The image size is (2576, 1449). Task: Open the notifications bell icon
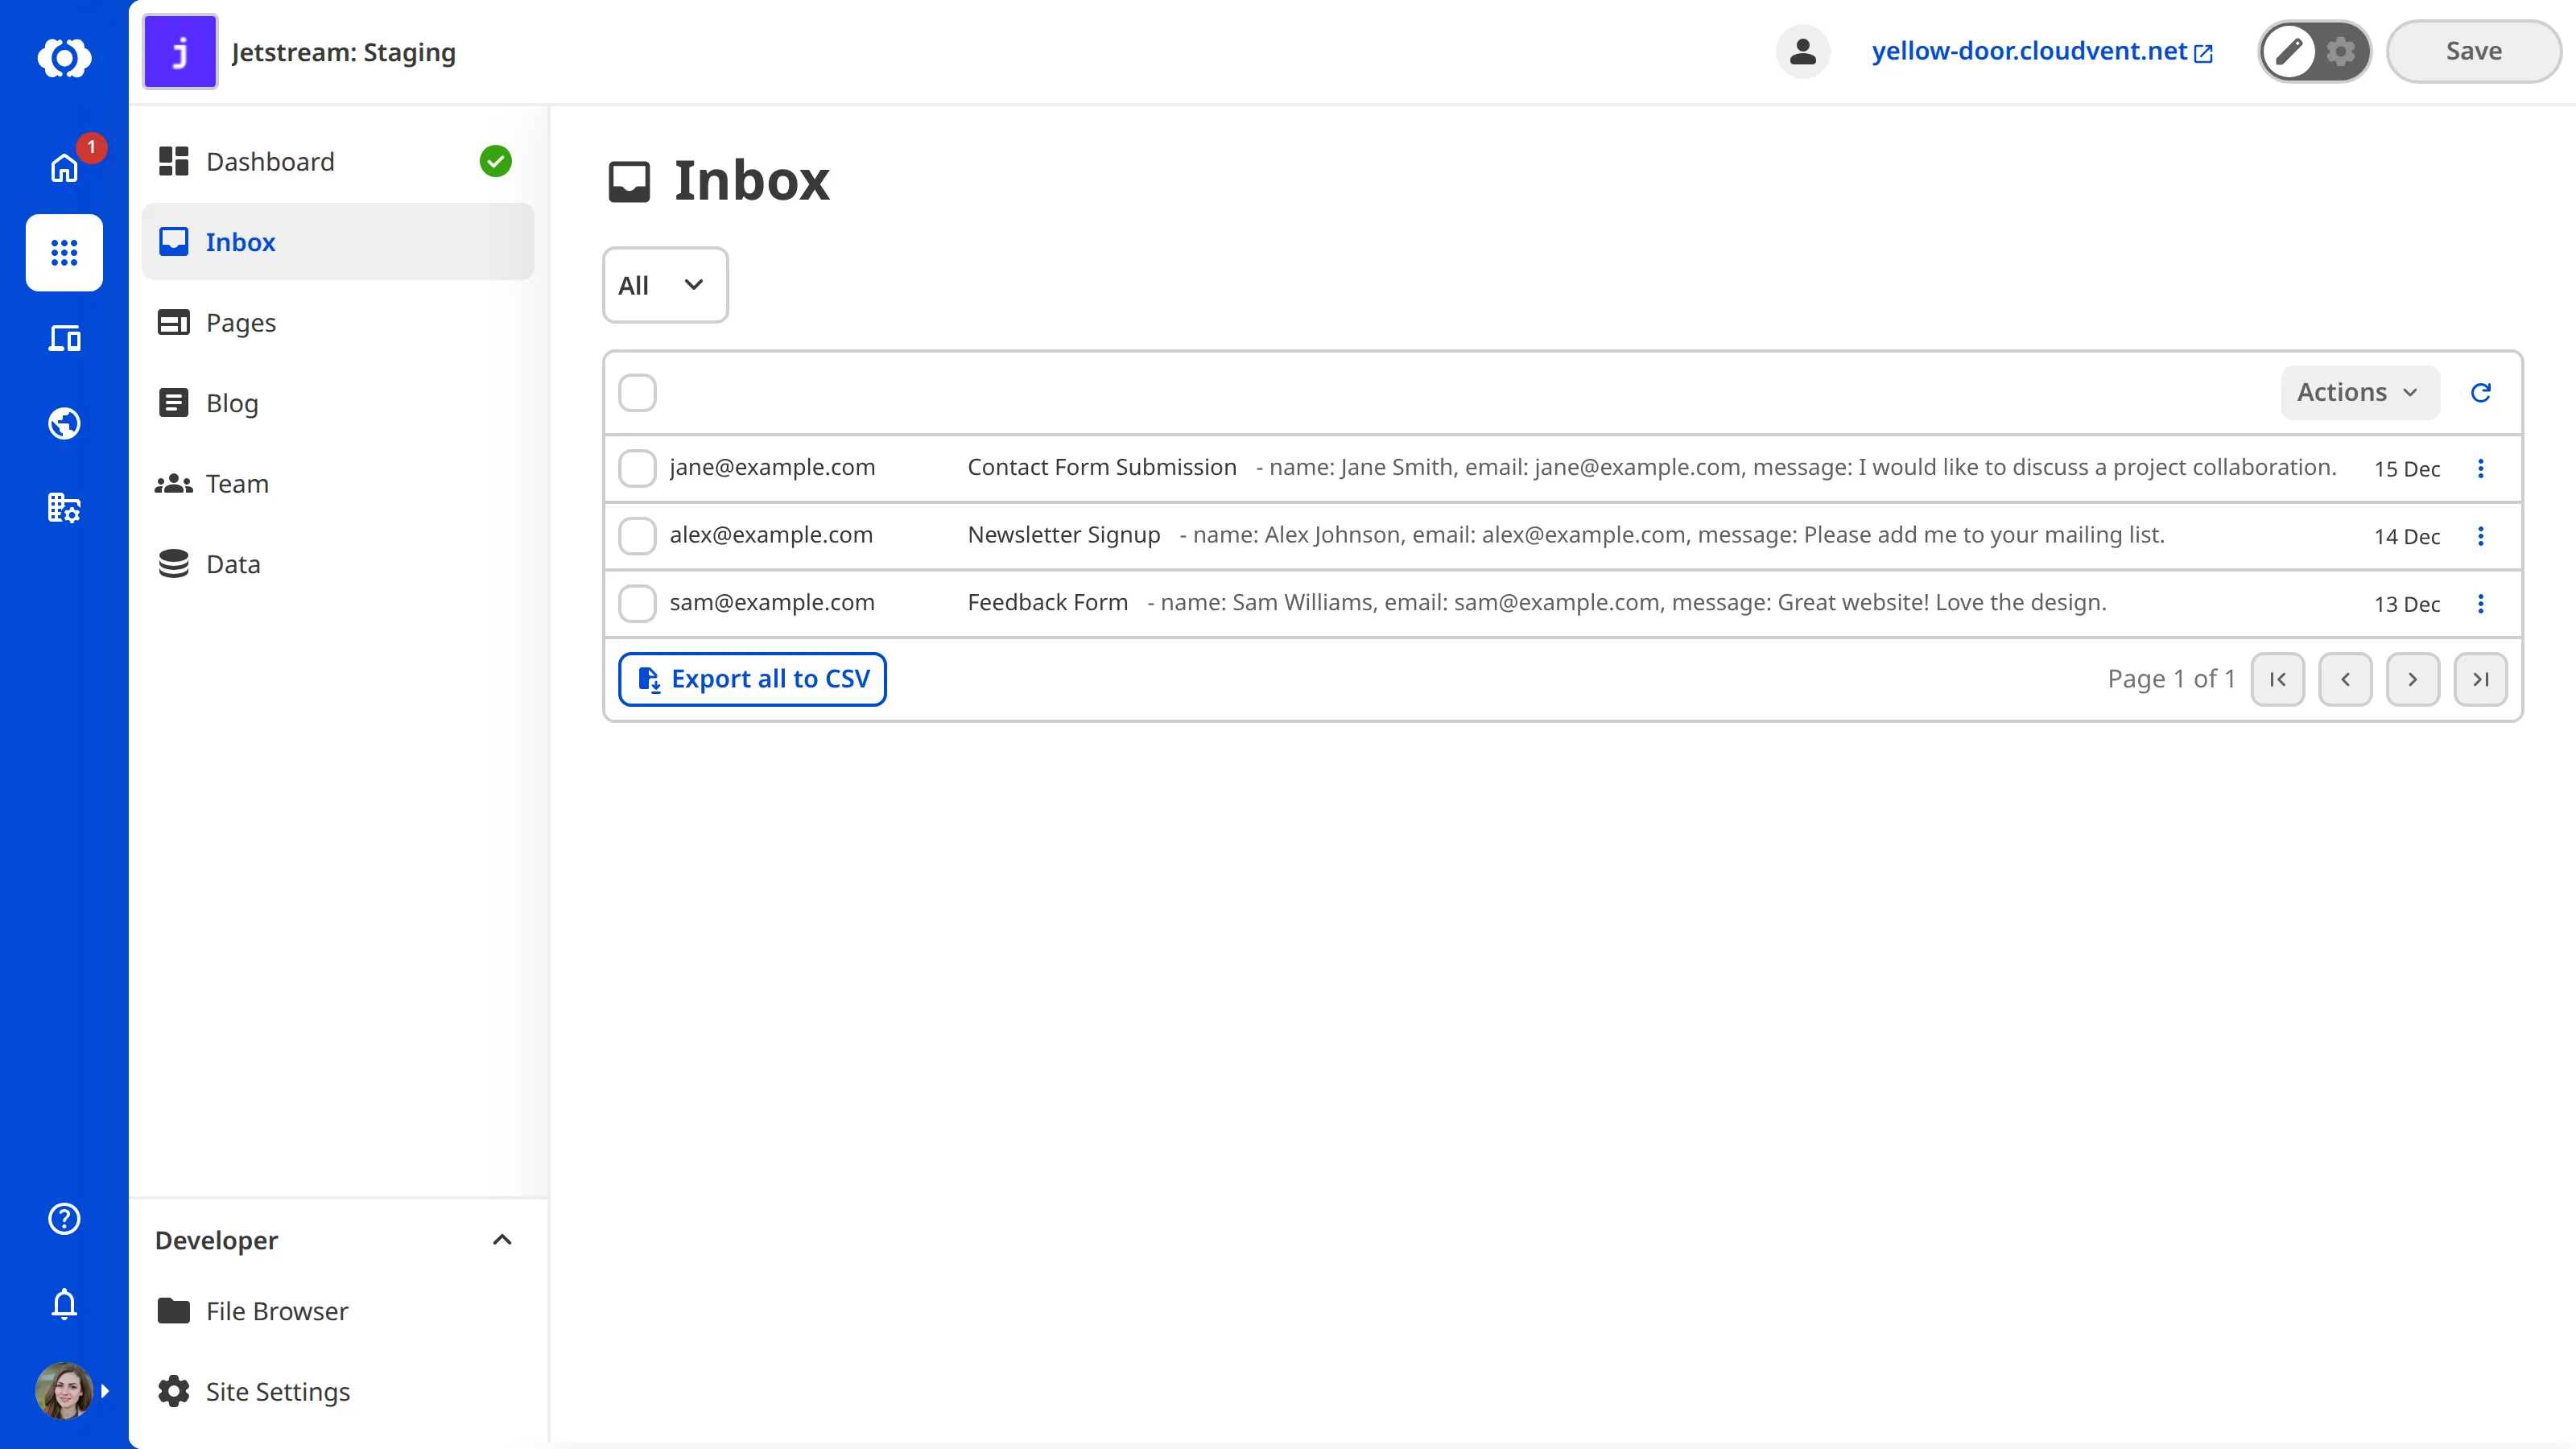tap(64, 1304)
